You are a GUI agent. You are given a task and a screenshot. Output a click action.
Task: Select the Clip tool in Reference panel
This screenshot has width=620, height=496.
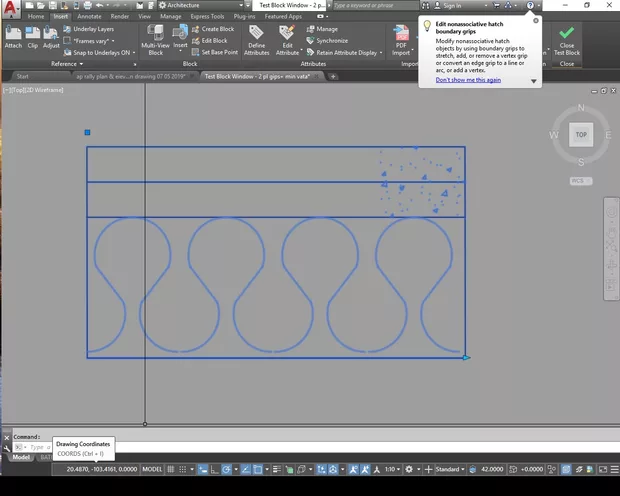click(33, 35)
